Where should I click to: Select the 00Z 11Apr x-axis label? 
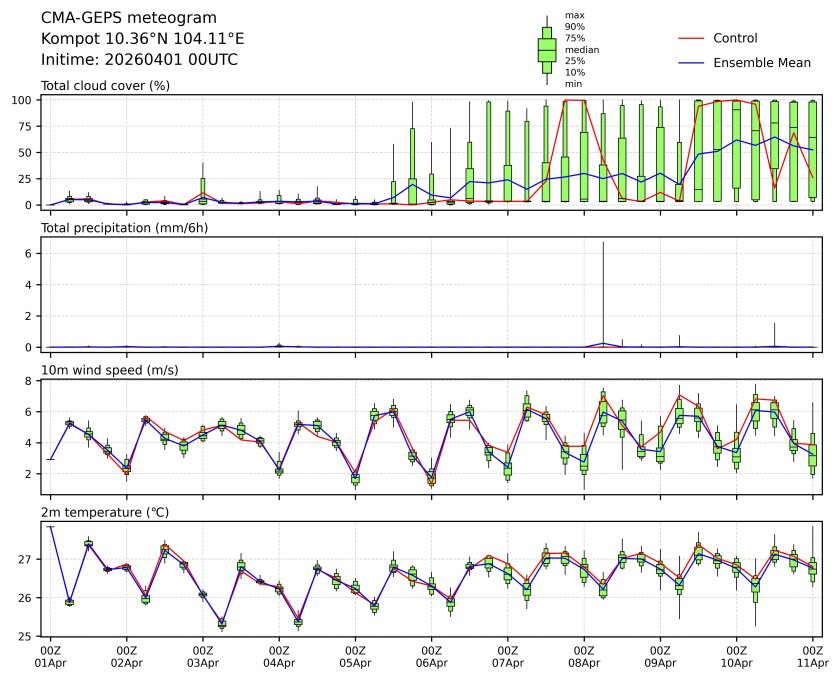[813, 656]
